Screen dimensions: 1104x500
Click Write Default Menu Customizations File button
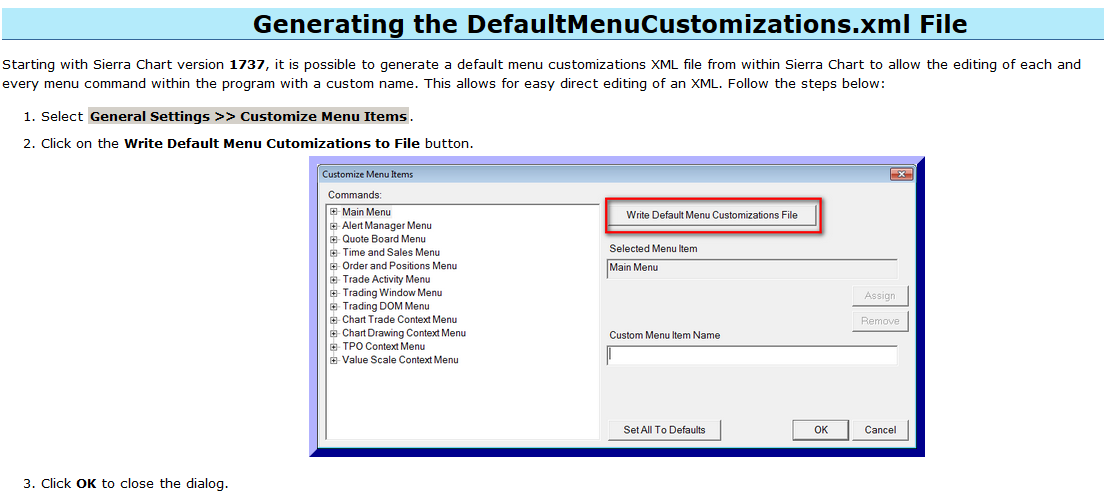pyautogui.click(x=712, y=215)
